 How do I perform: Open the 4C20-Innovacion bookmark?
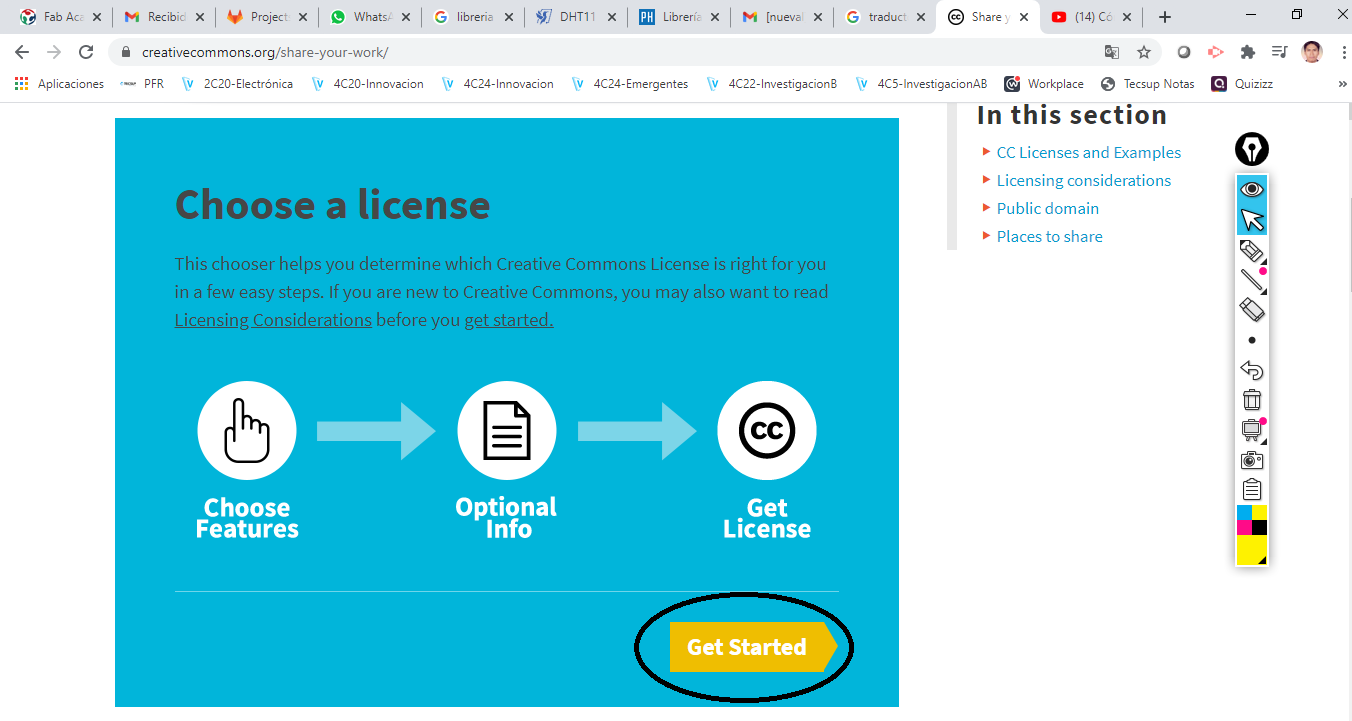coord(367,84)
